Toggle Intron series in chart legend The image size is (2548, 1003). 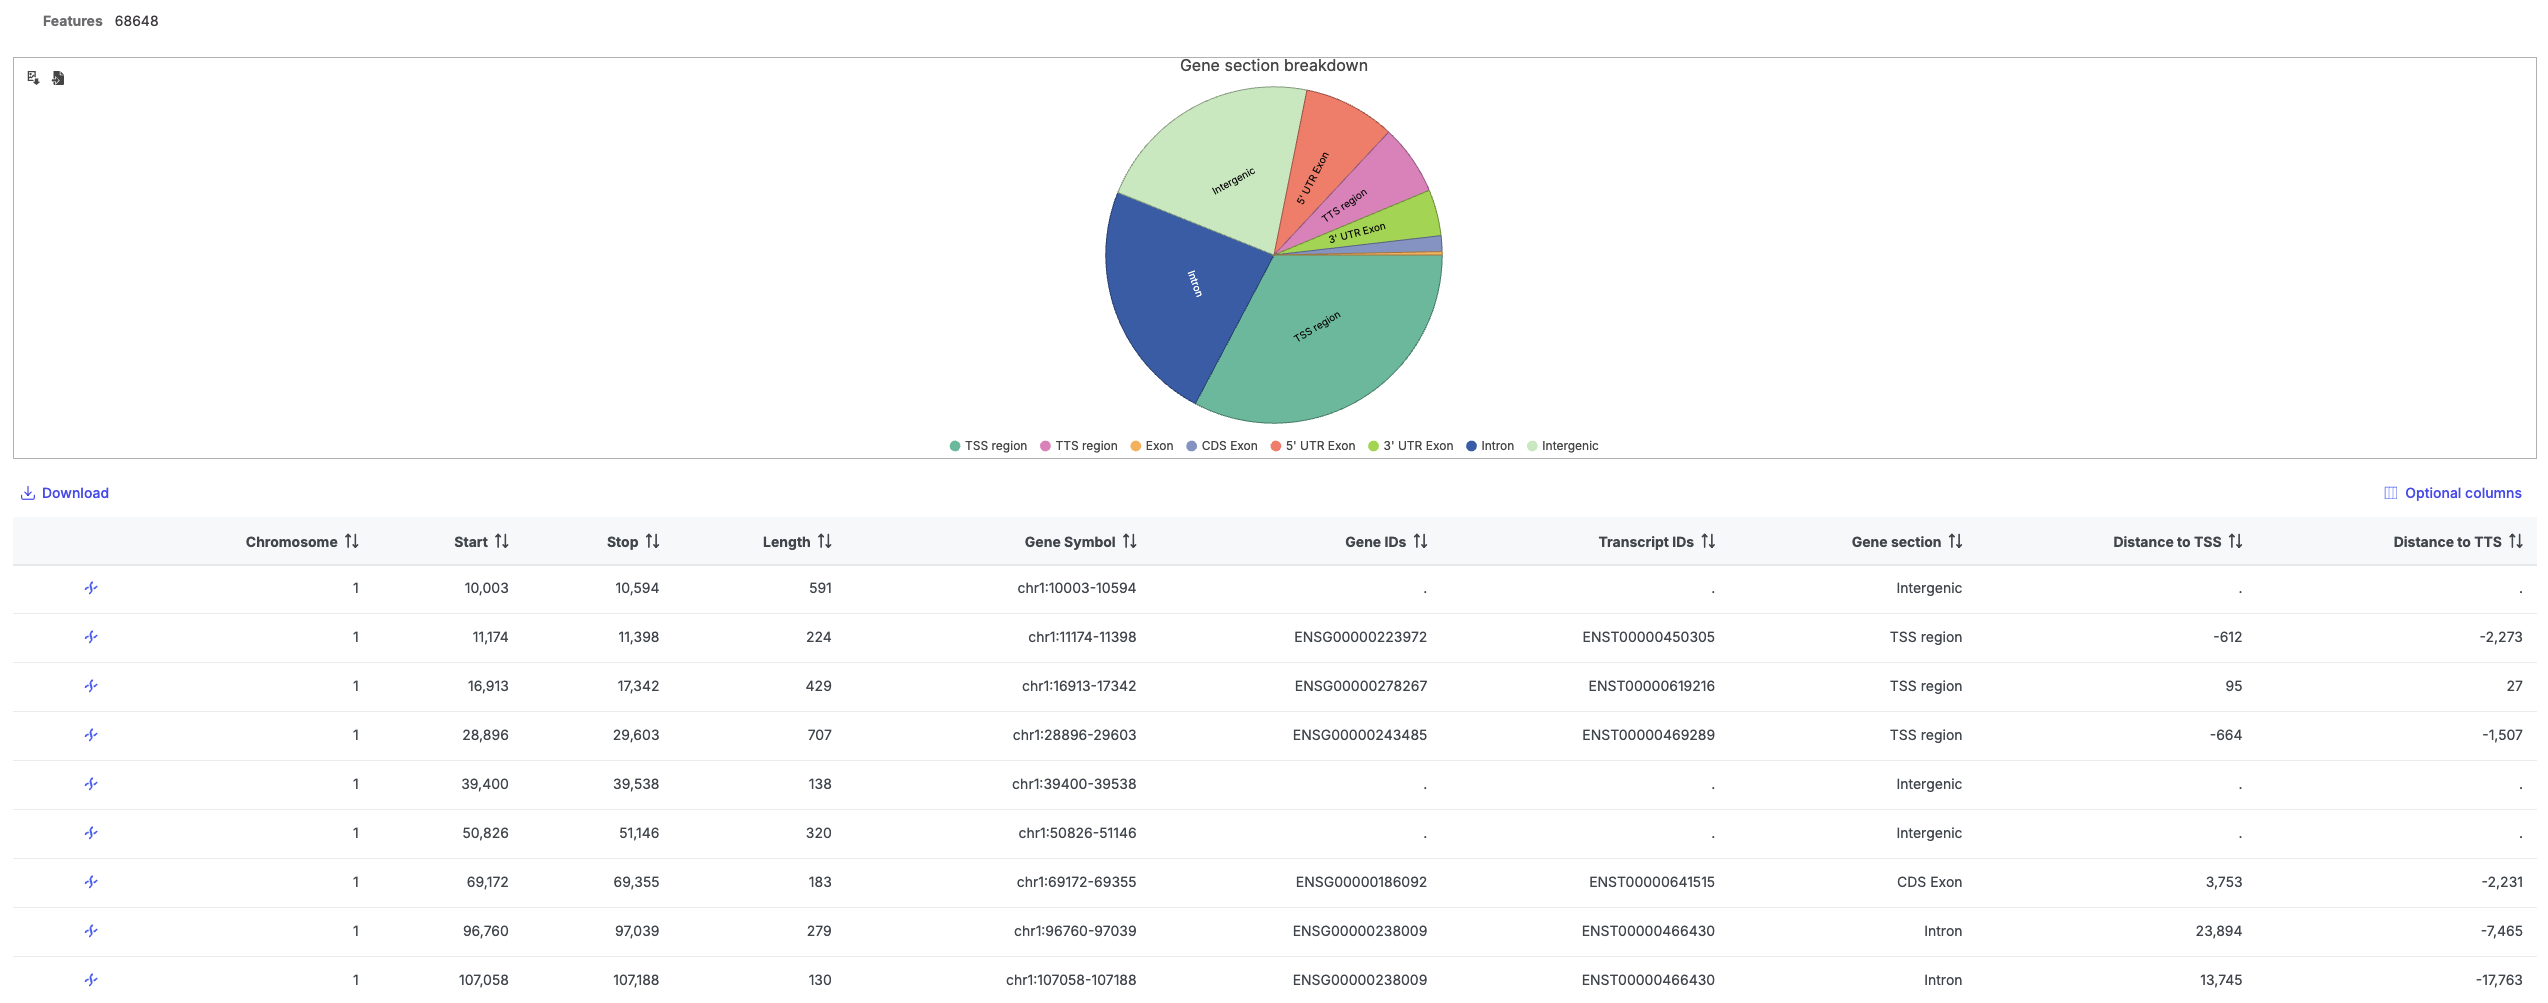(1489, 446)
